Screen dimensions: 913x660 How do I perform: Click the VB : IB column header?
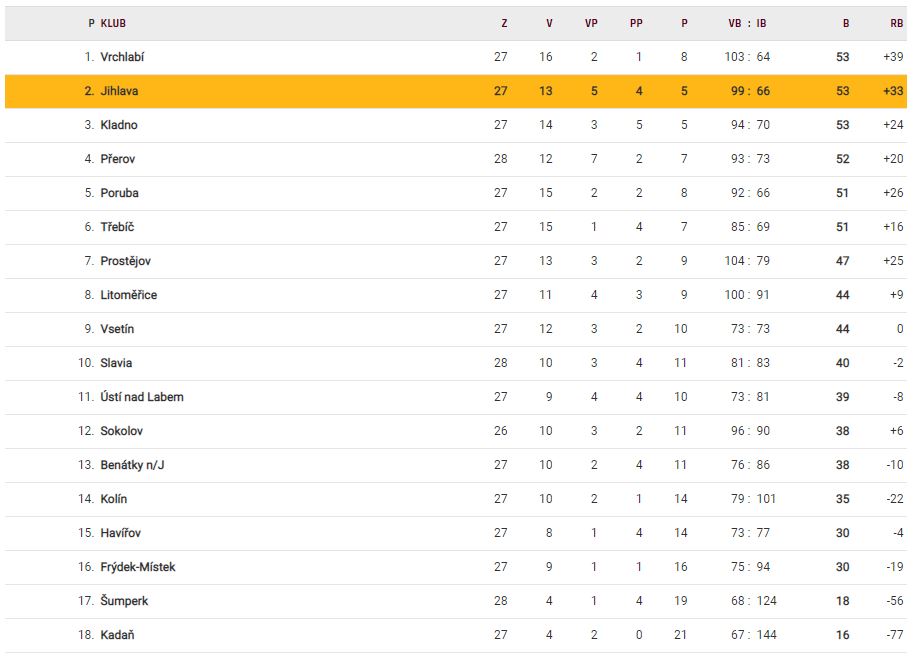747,23
